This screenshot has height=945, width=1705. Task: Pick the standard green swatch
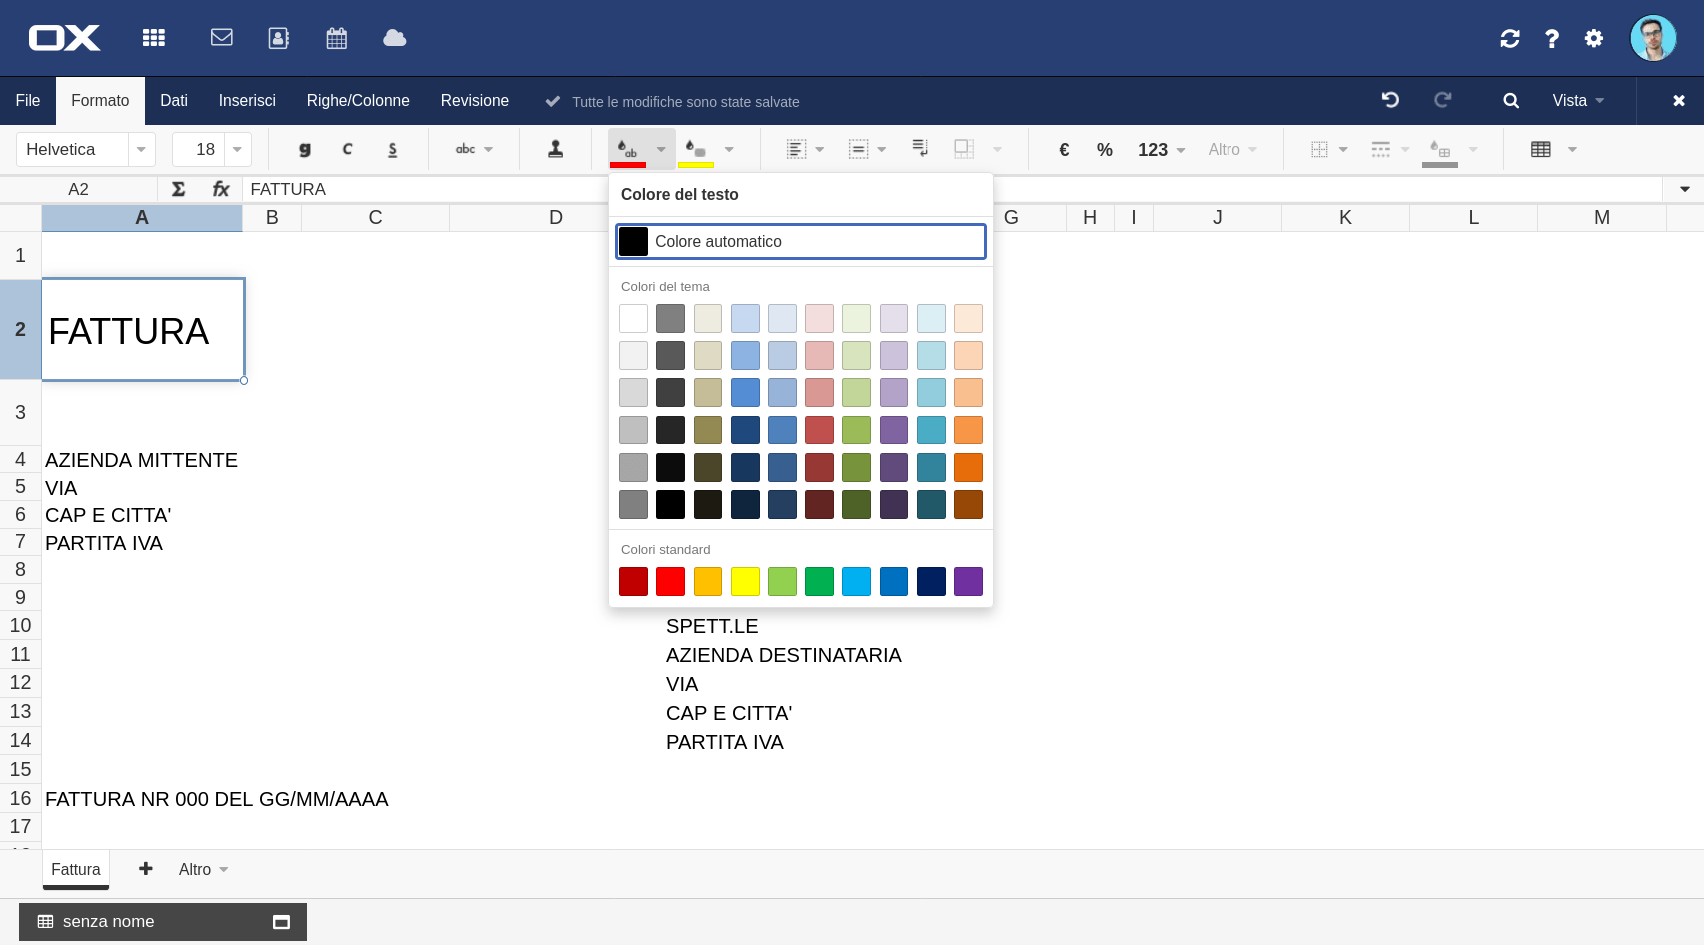[x=819, y=581]
